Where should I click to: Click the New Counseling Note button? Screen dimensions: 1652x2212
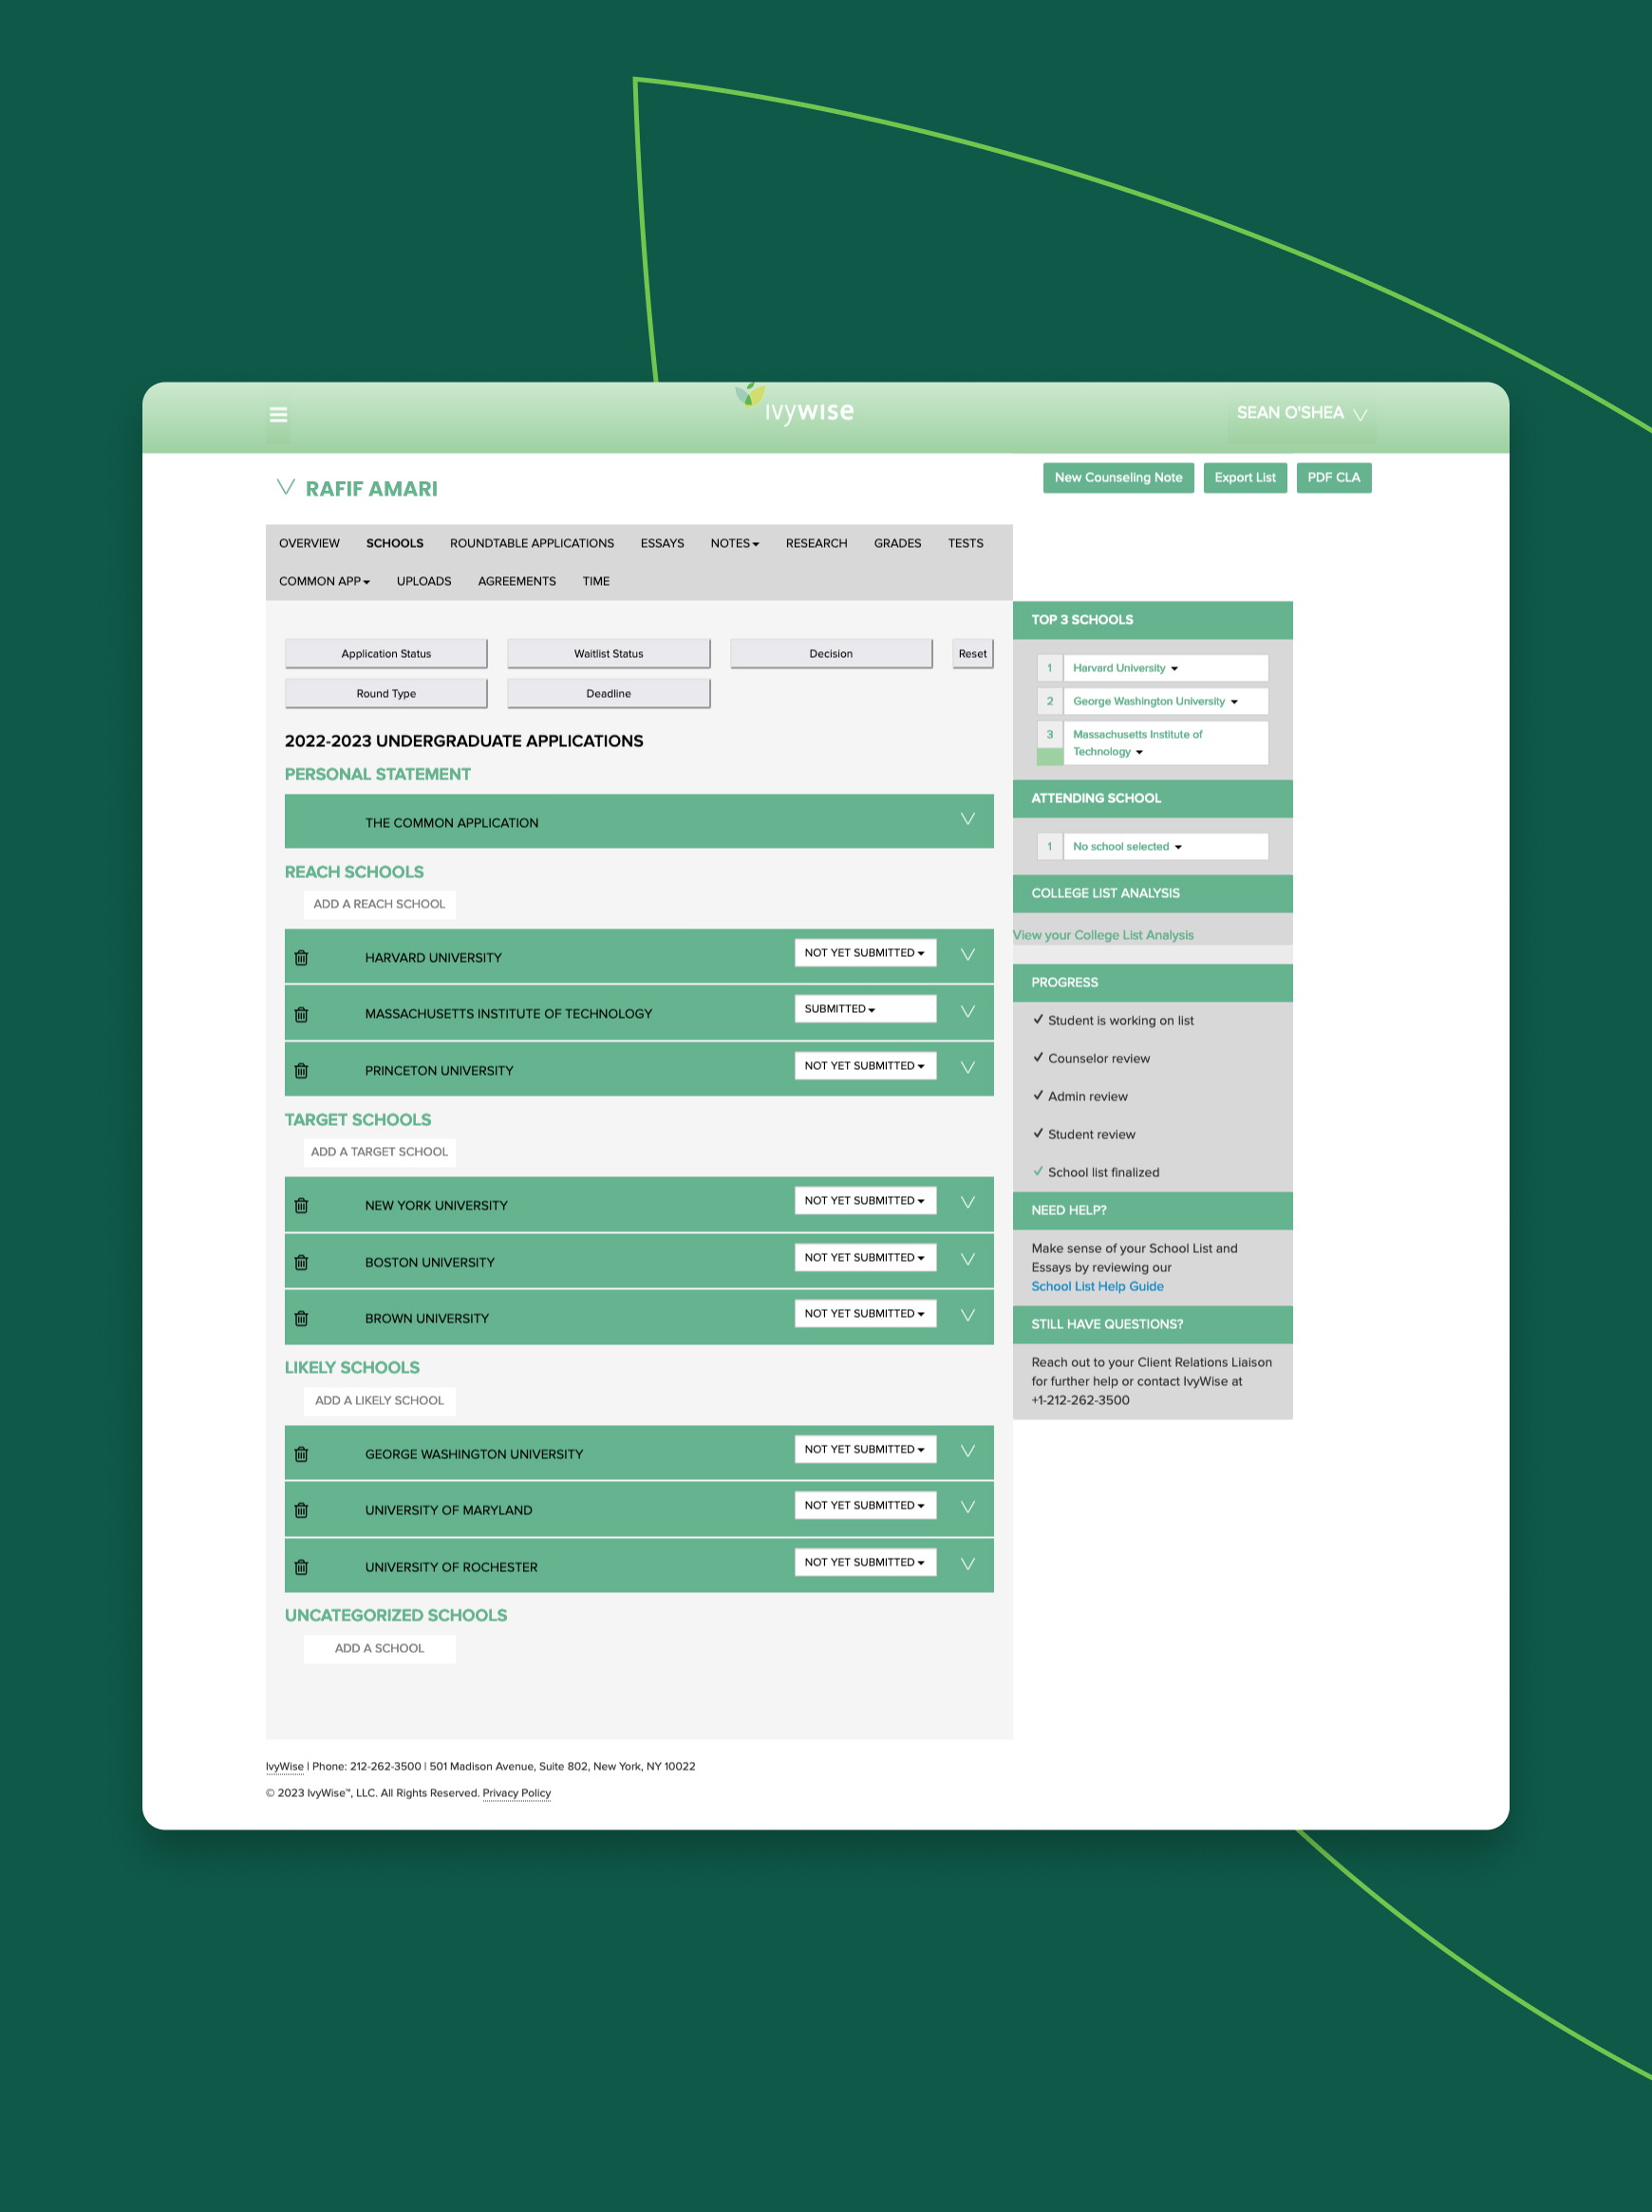point(1118,477)
